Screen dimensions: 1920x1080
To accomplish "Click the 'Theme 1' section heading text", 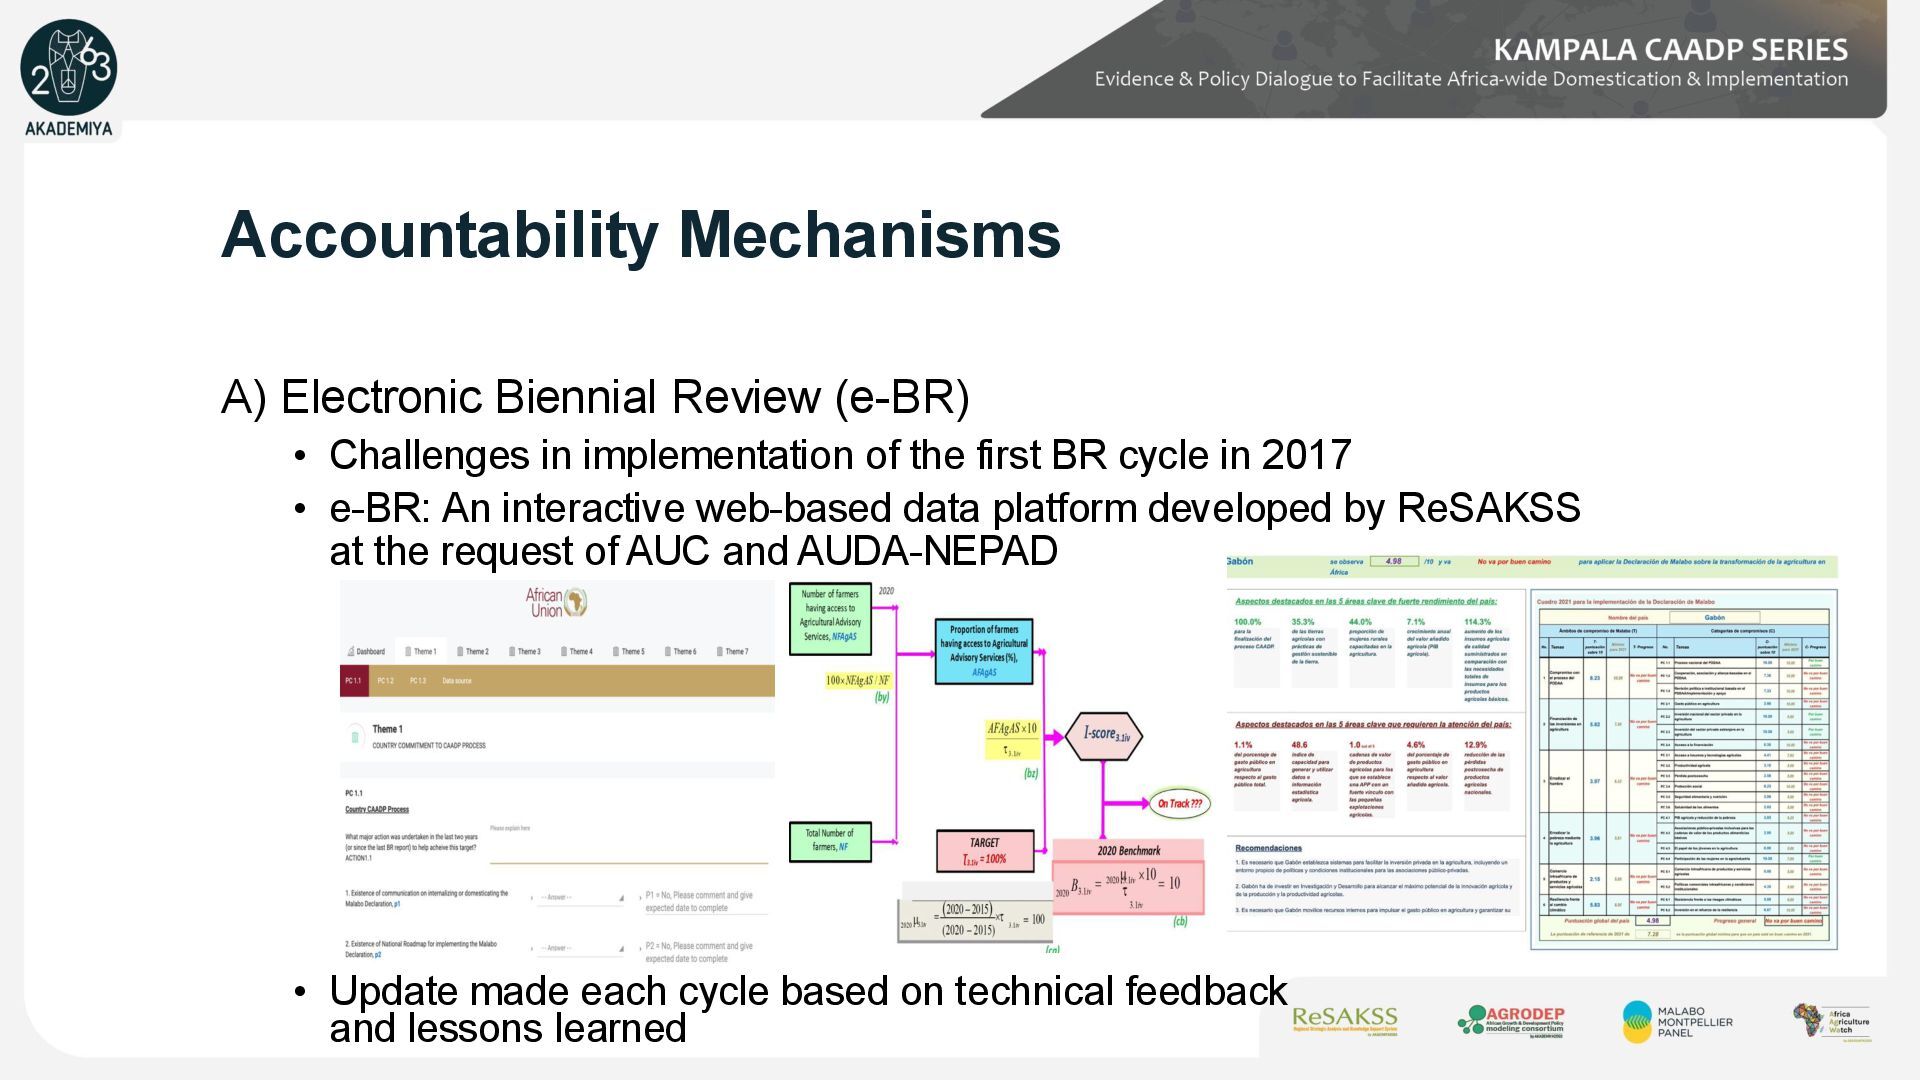I will coord(387,729).
